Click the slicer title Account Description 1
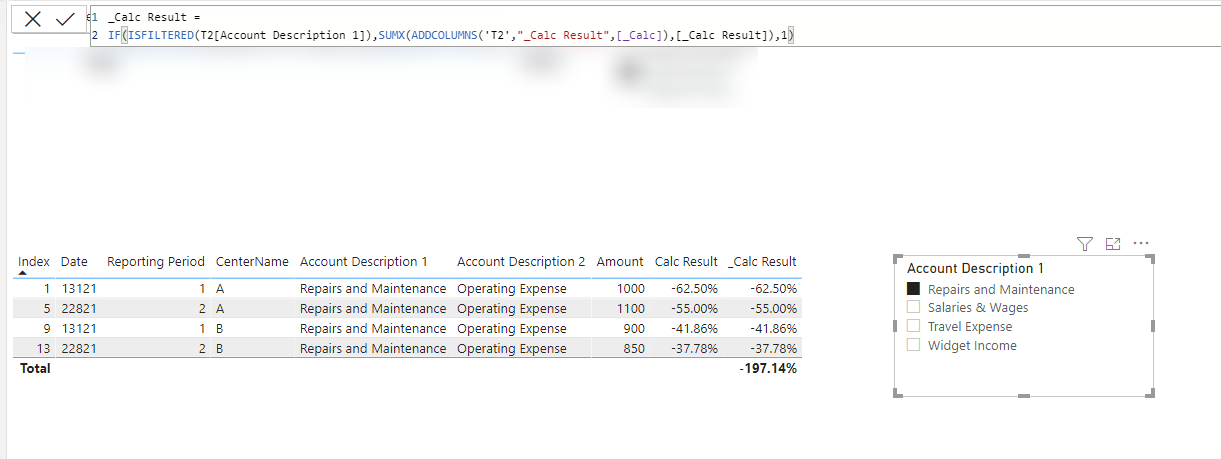Image resolution: width=1221 pixels, height=459 pixels. point(975,268)
